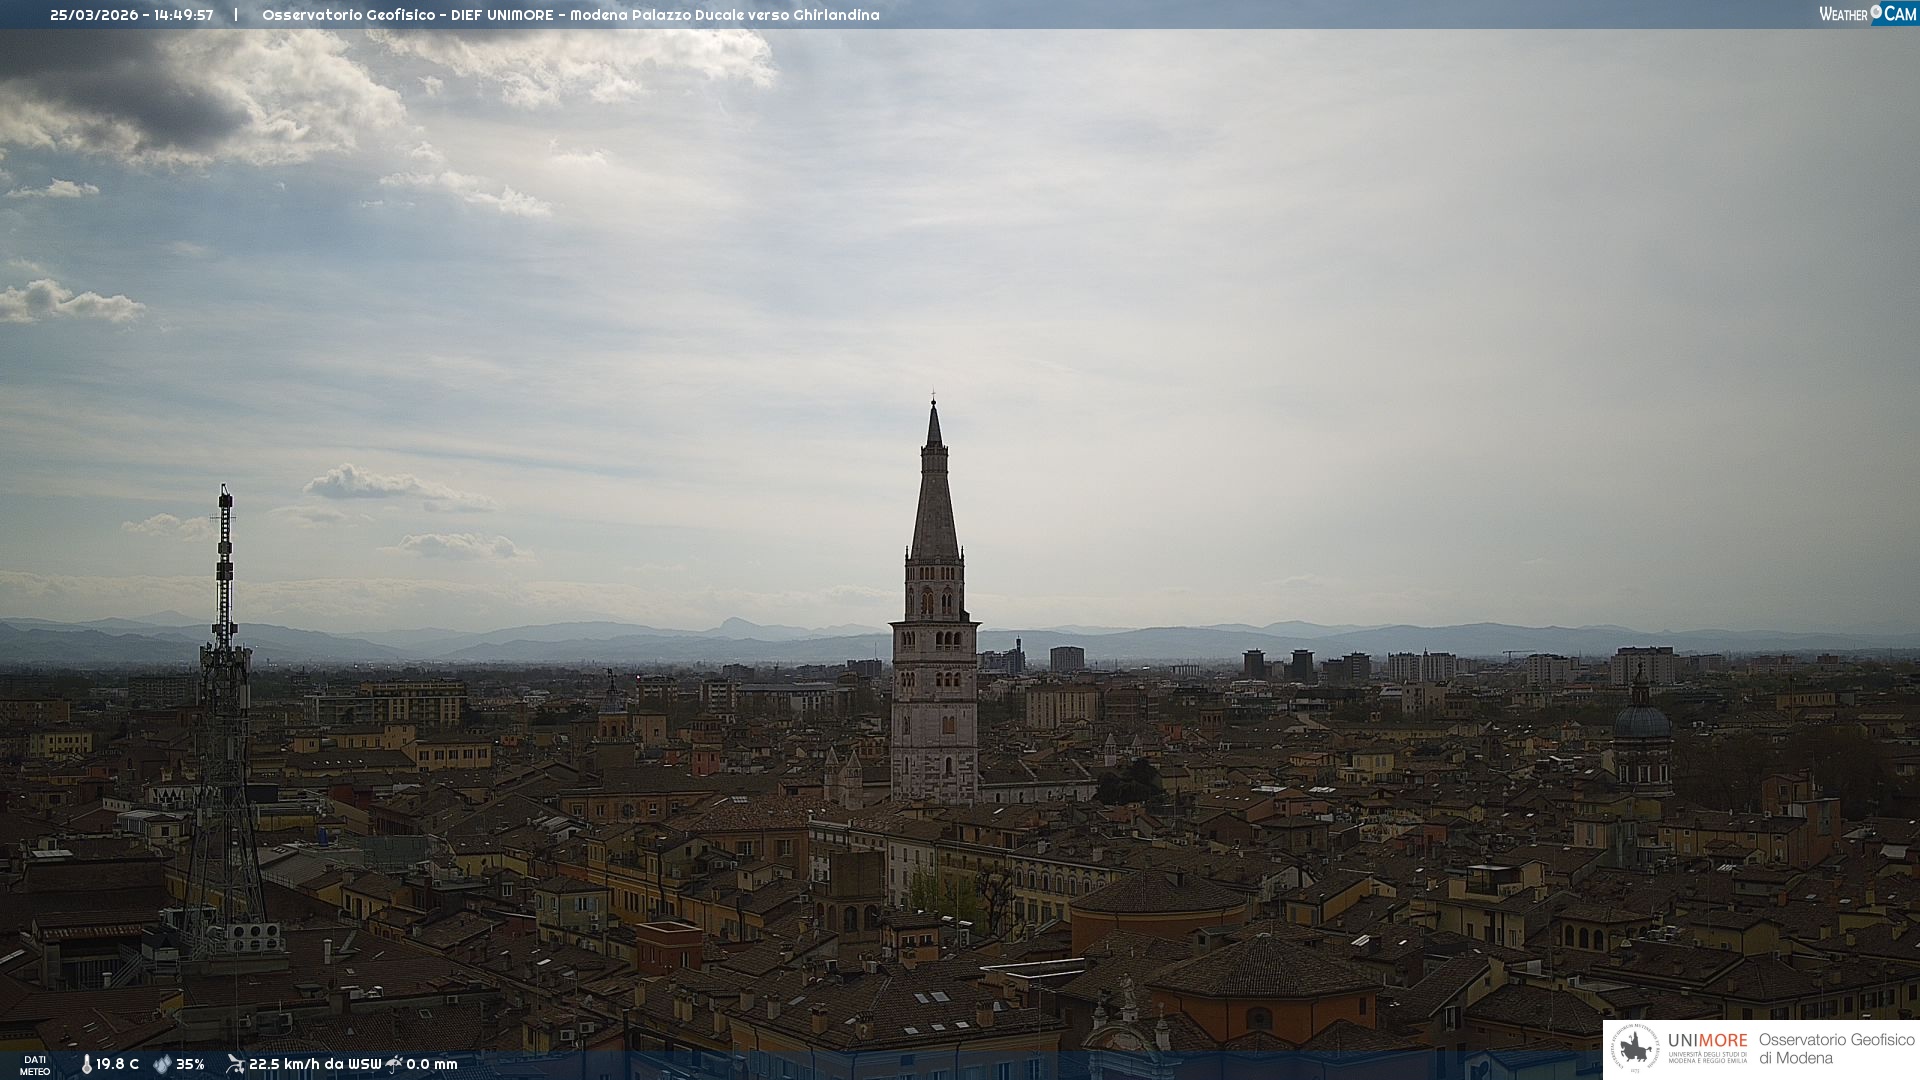Click the 35% humidity reading
1920x1080 pixels.
(190, 1064)
